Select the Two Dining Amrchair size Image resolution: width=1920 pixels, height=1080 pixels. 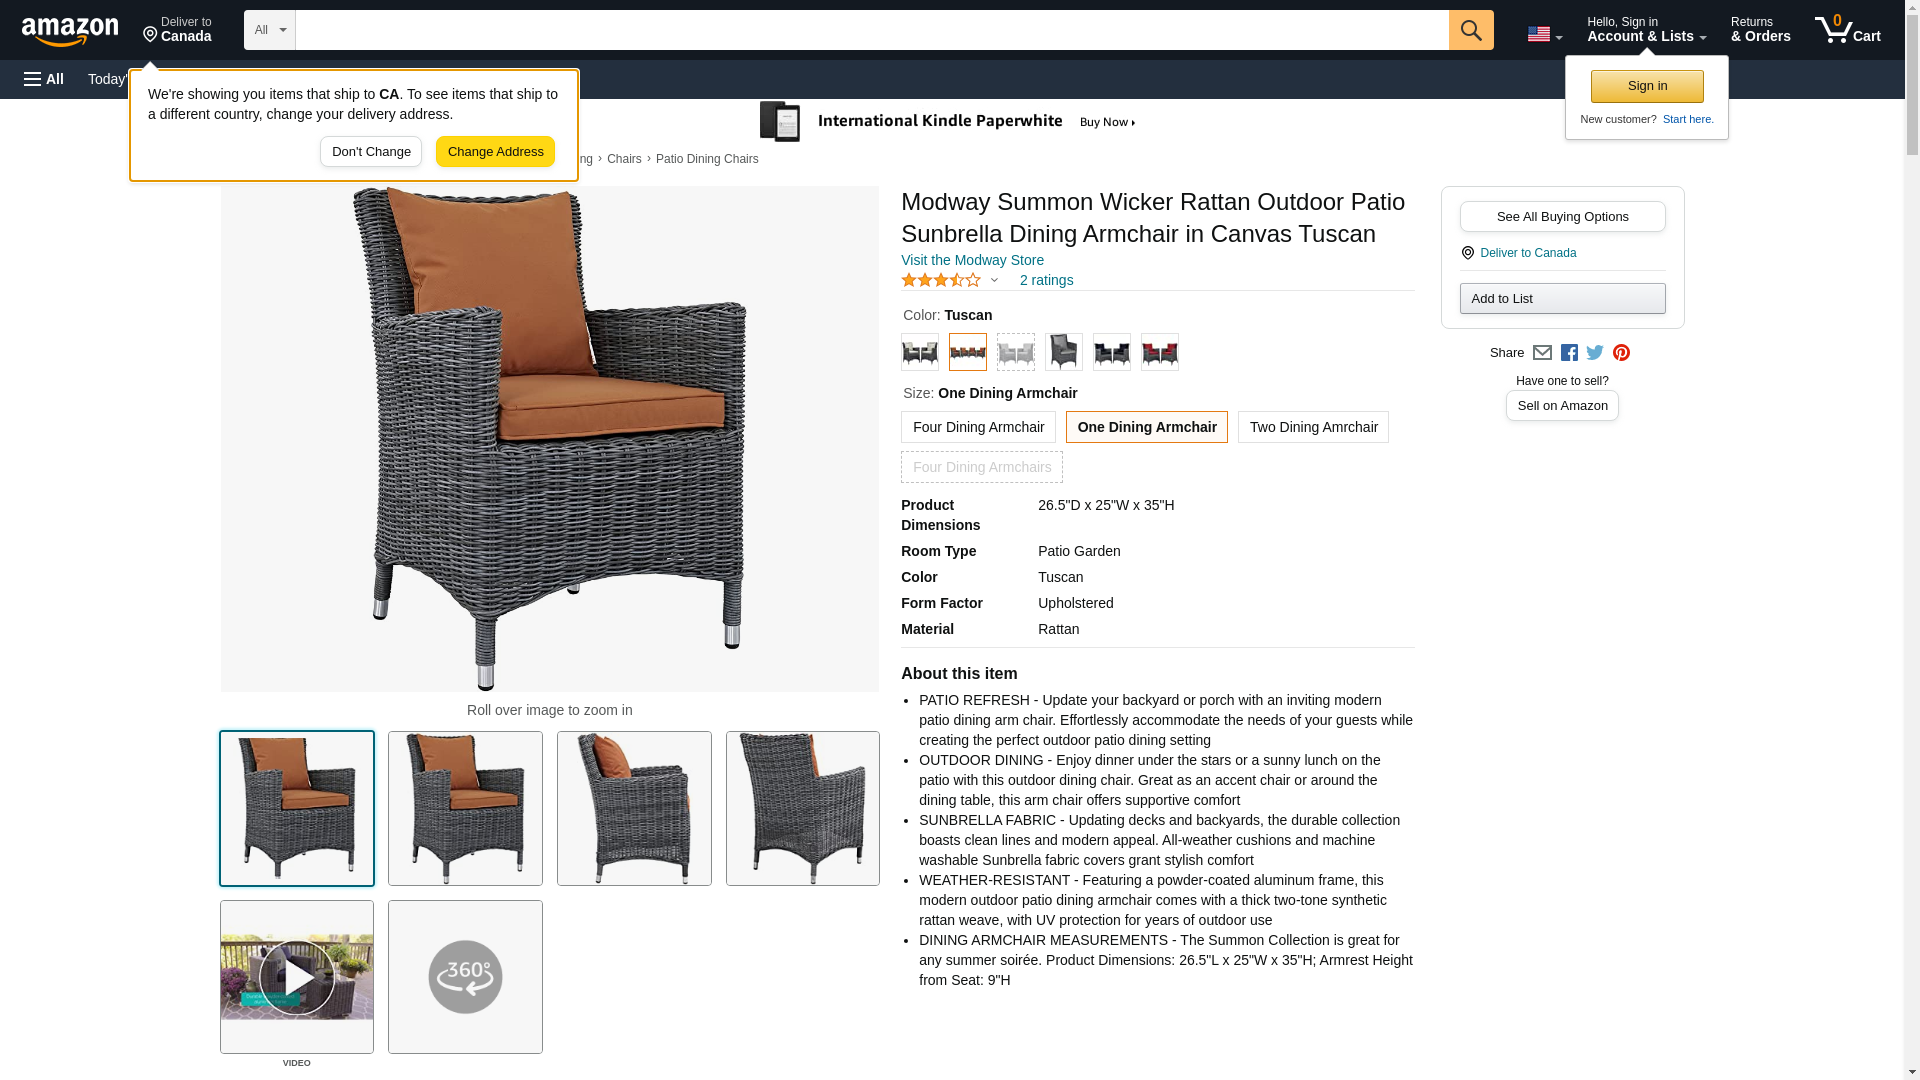pos(1313,427)
